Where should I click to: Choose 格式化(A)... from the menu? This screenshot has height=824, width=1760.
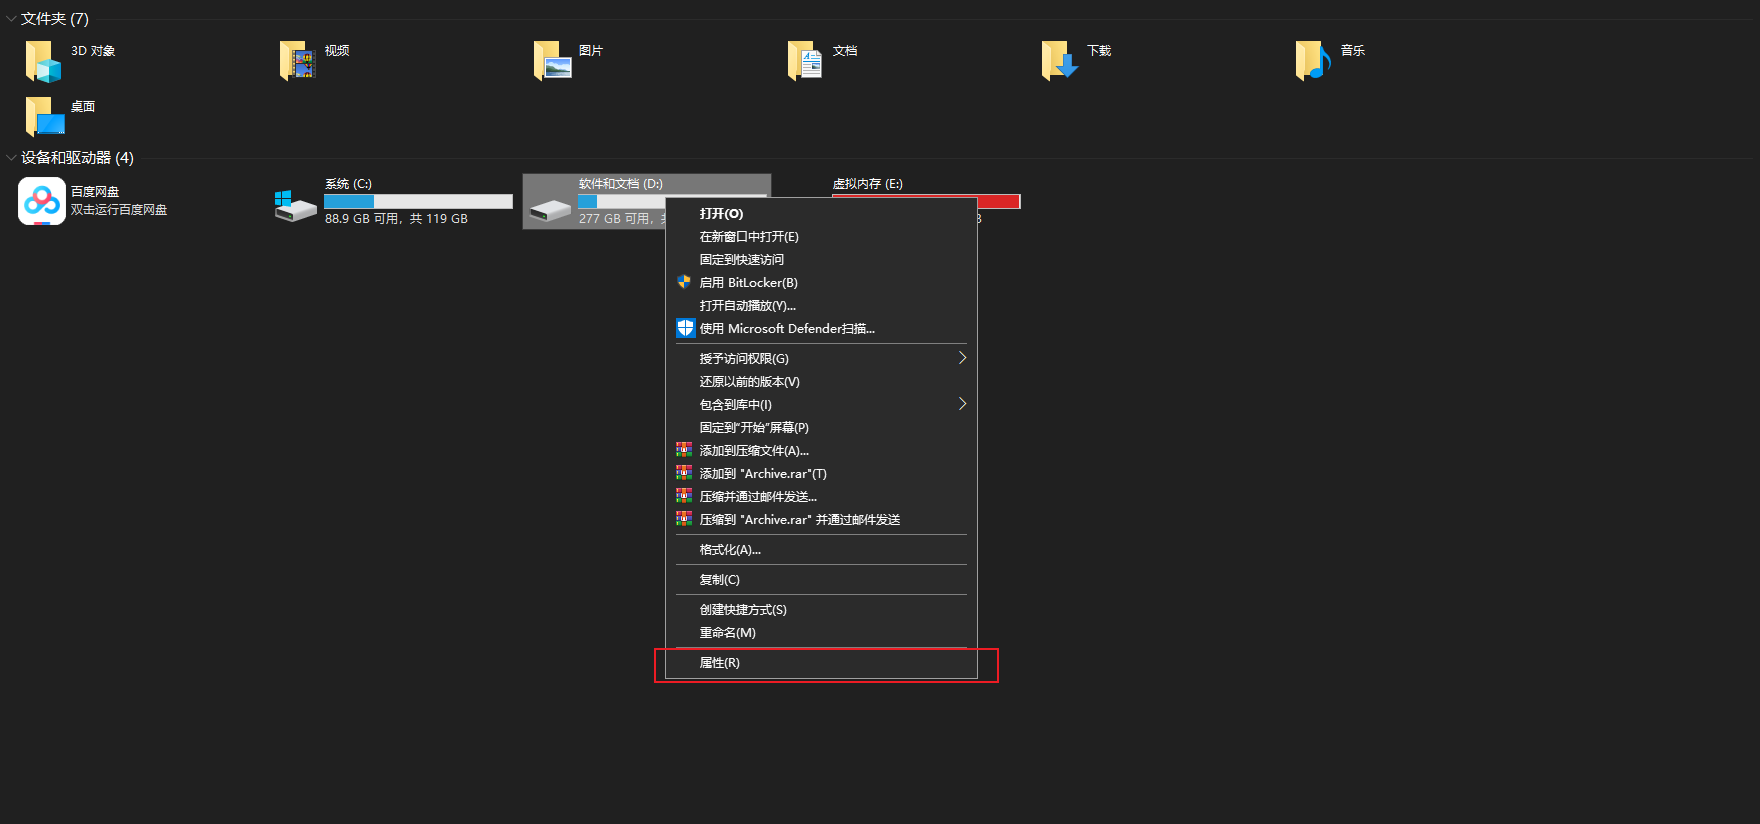pos(821,550)
